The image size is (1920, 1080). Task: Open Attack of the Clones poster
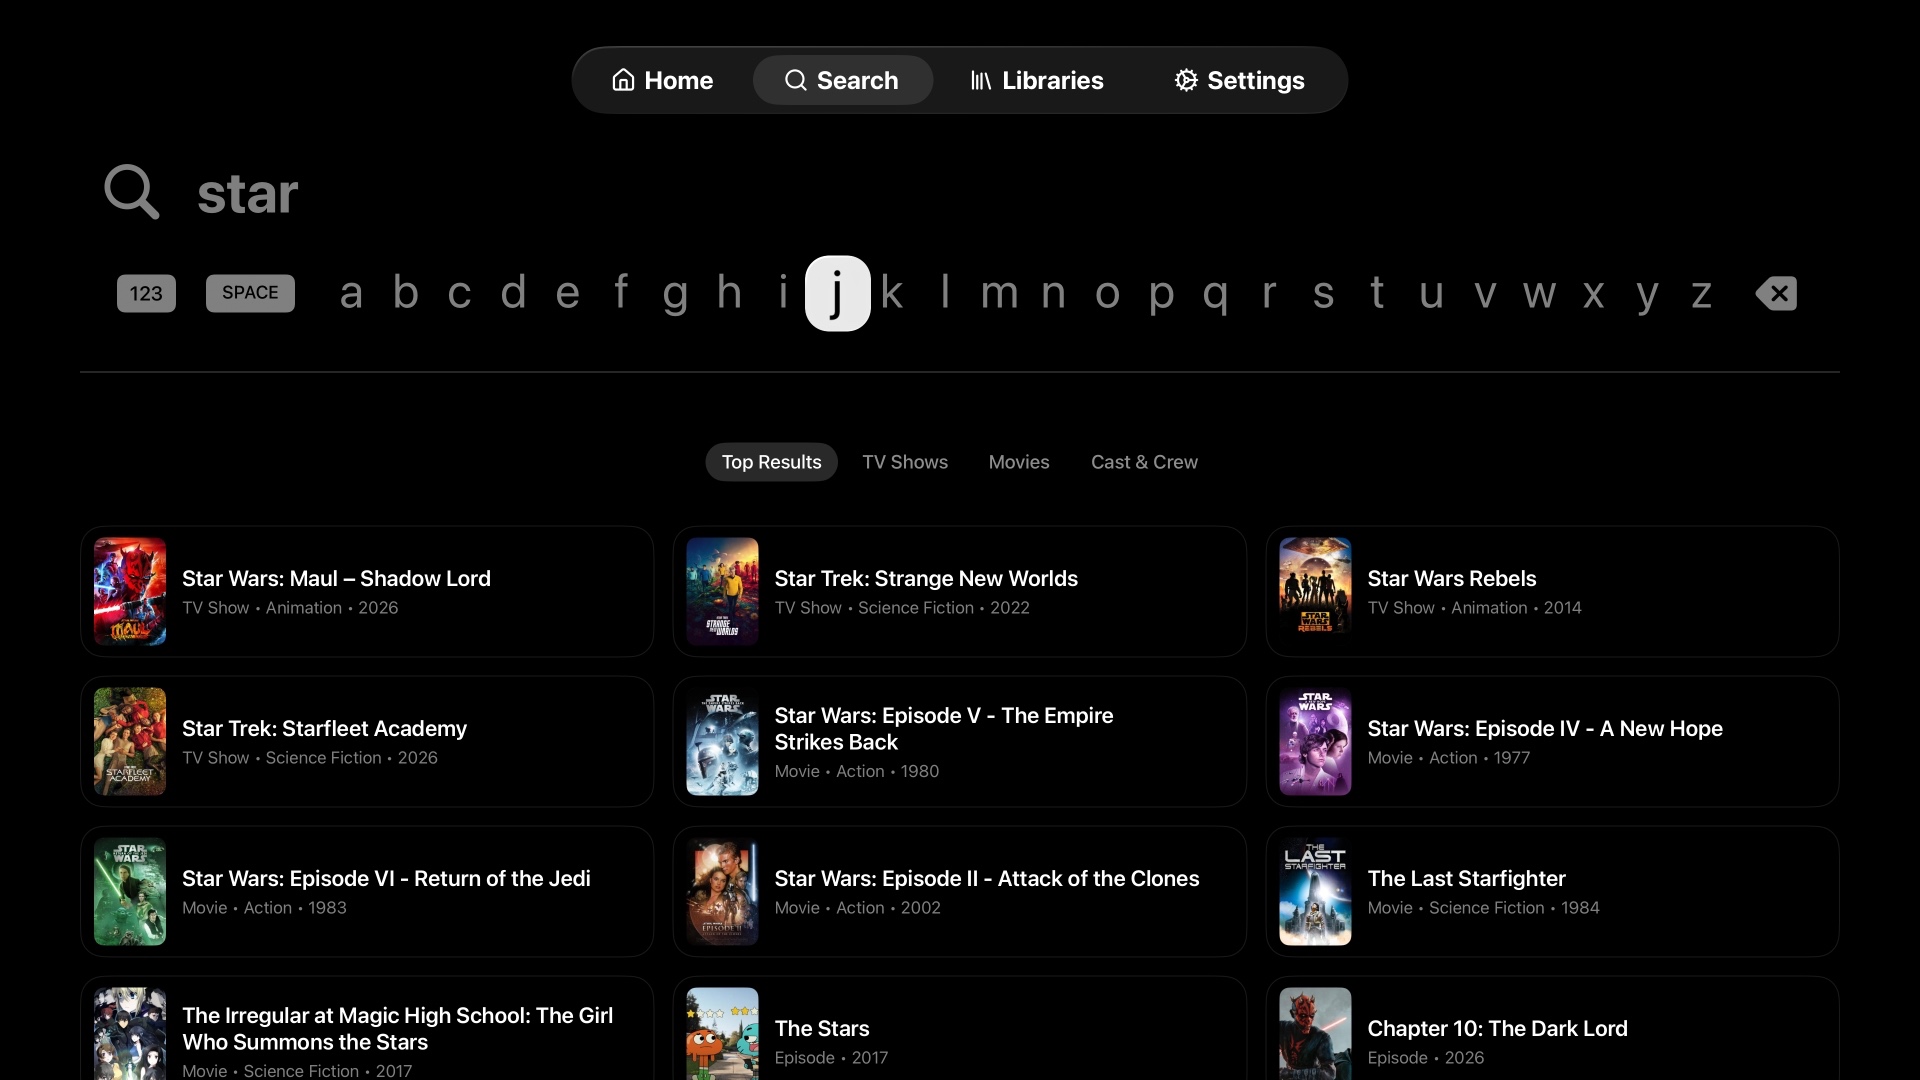(x=722, y=891)
